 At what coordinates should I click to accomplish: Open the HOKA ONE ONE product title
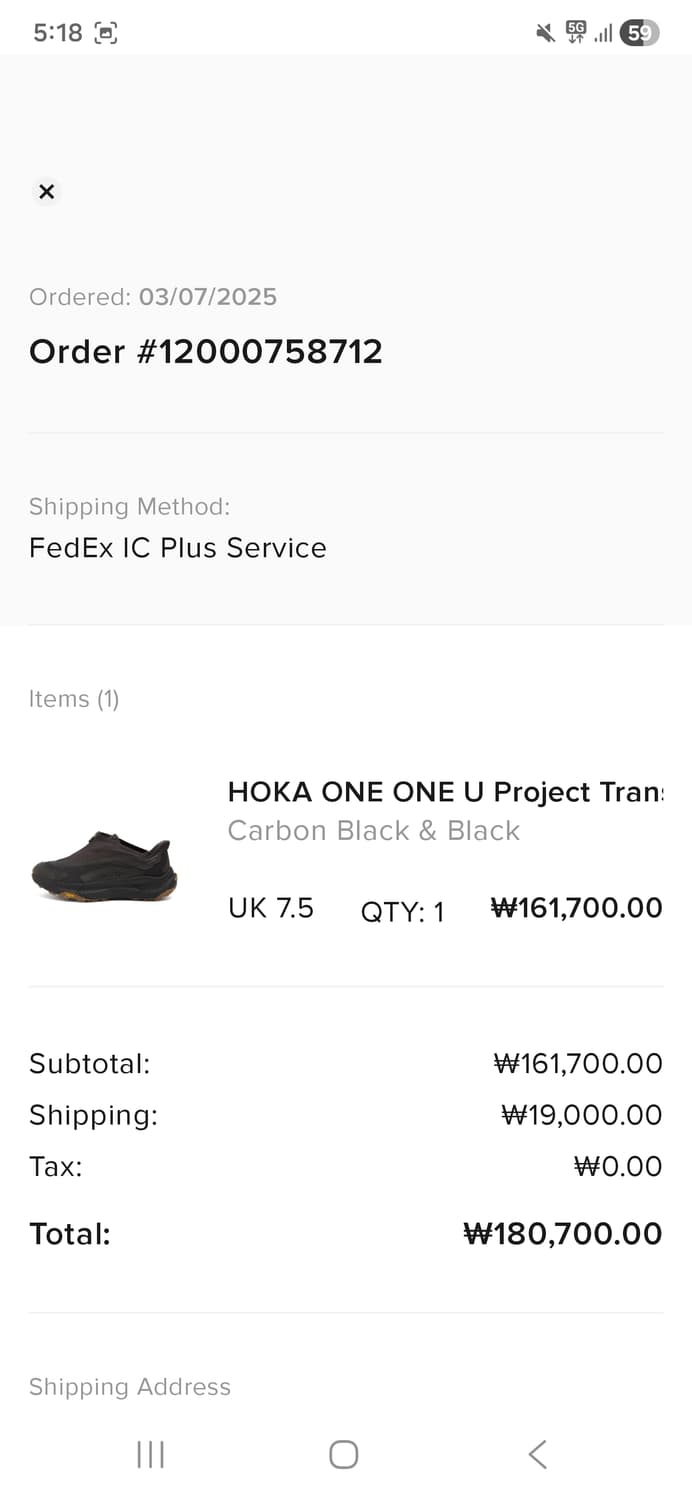pos(445,792)
